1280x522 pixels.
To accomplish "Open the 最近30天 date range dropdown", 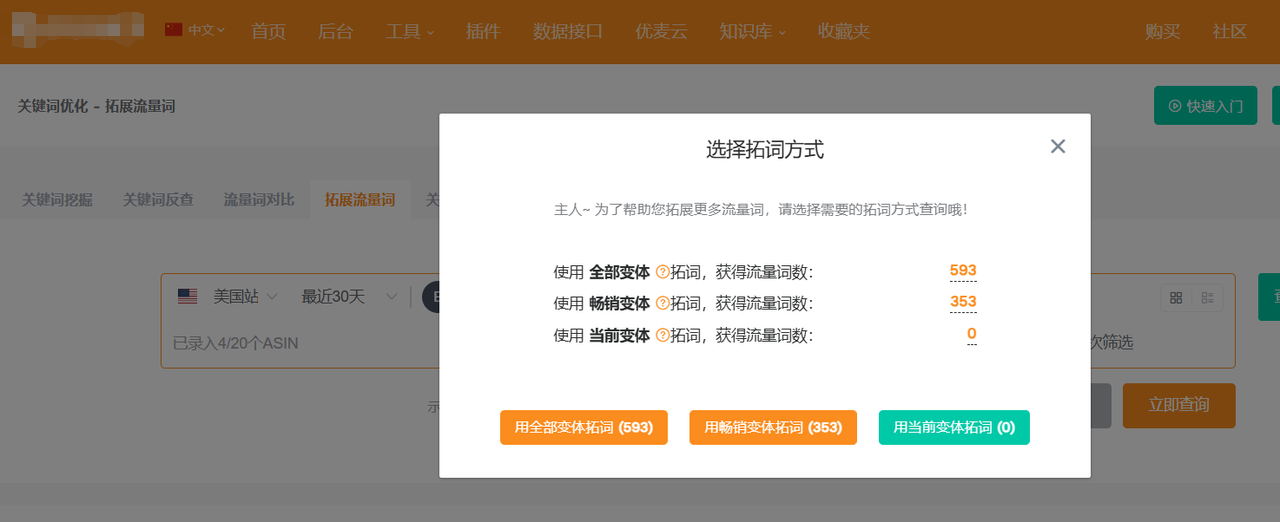I will tap(350, 296).
